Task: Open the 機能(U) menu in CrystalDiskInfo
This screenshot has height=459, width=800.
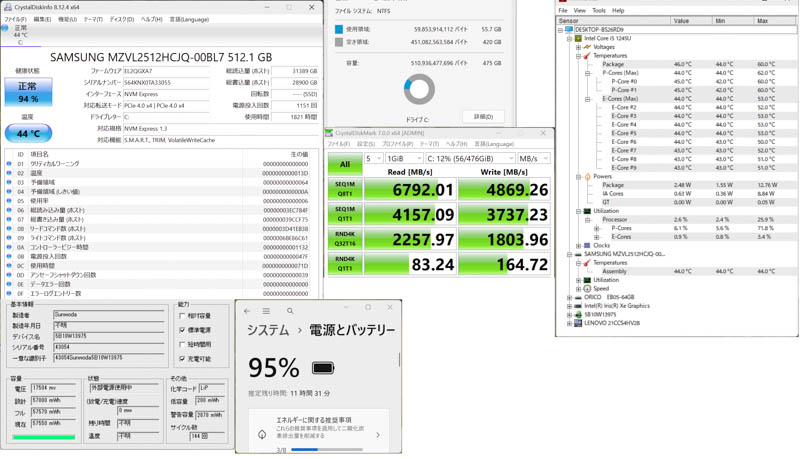Action: pos(67,19)
